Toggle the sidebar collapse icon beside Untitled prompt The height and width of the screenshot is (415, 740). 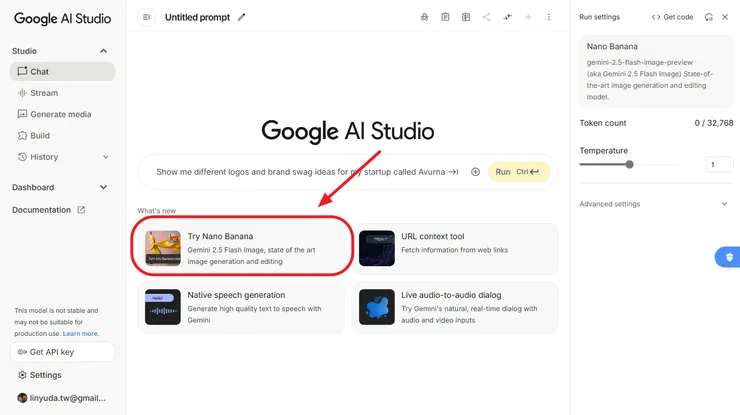(147, 17)
